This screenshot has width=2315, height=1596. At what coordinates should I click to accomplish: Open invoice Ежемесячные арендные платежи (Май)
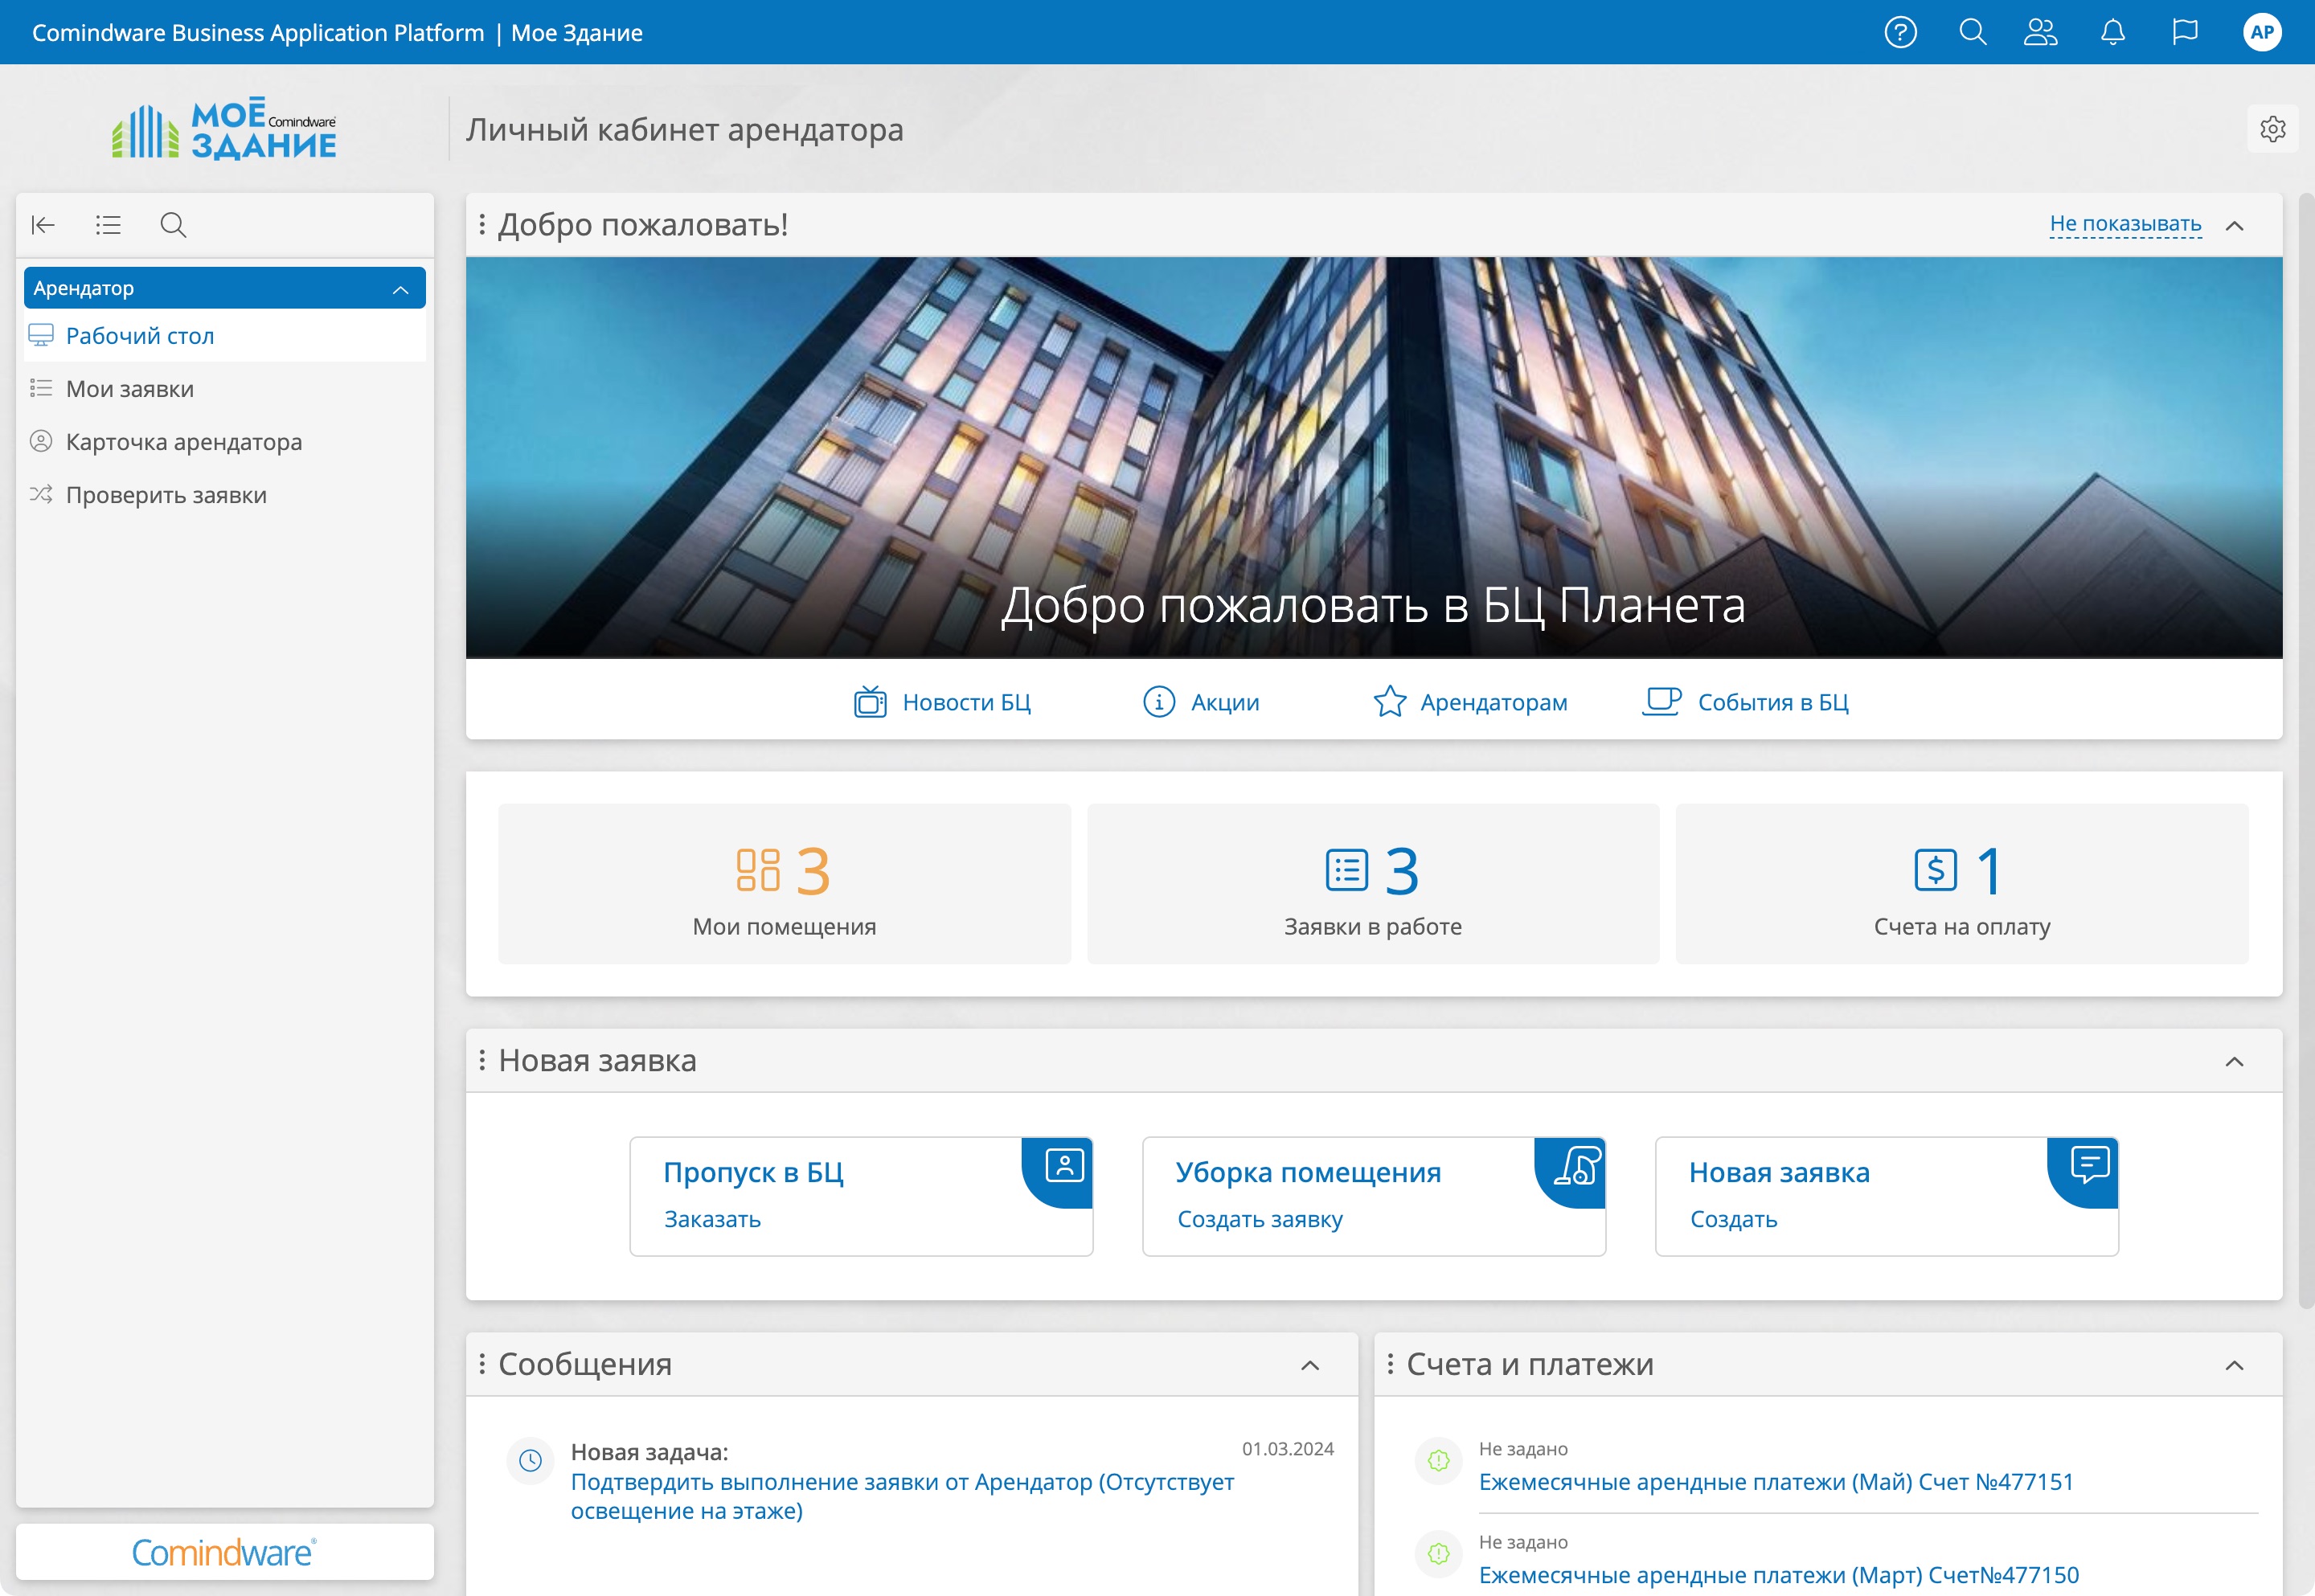click(x=1776, y=1481)
